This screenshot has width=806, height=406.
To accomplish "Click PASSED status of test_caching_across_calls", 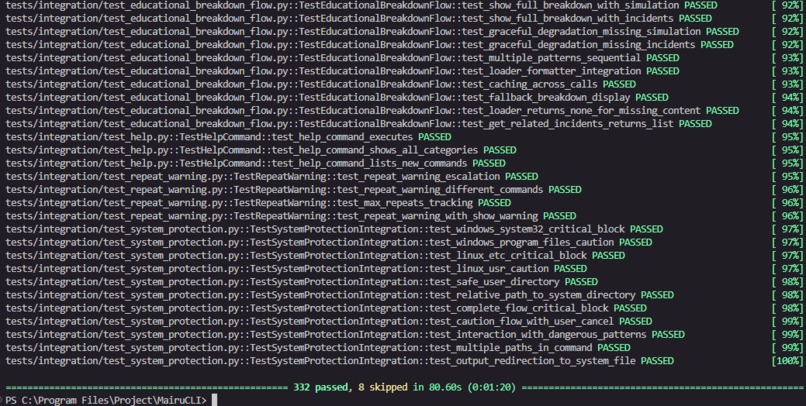I will [619, 84].
